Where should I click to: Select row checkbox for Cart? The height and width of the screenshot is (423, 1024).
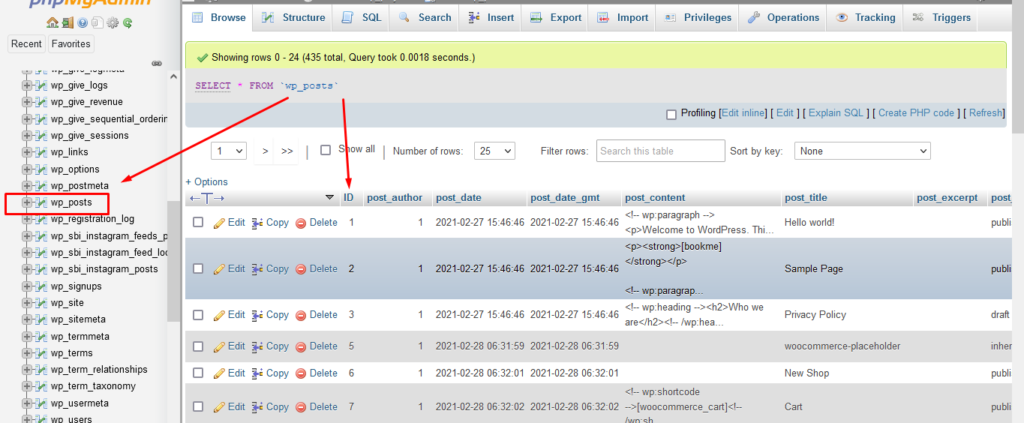tap(199, 407)
